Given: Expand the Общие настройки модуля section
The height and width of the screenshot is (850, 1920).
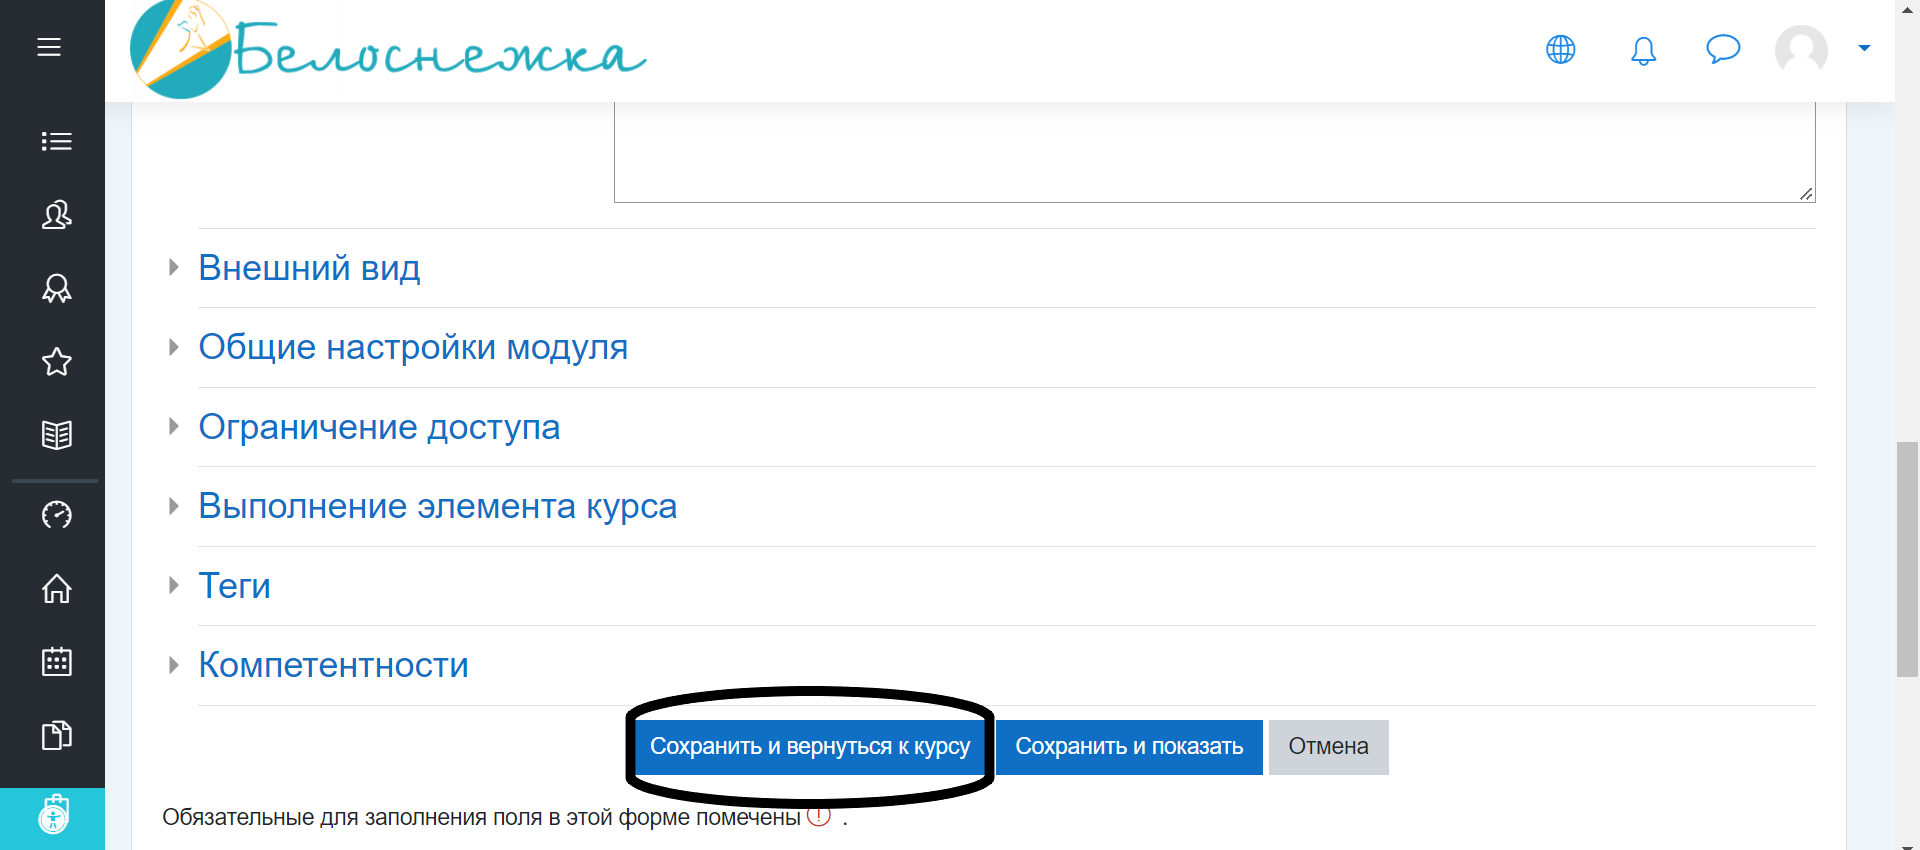Looking at the screenshot, I should point(412,347).
